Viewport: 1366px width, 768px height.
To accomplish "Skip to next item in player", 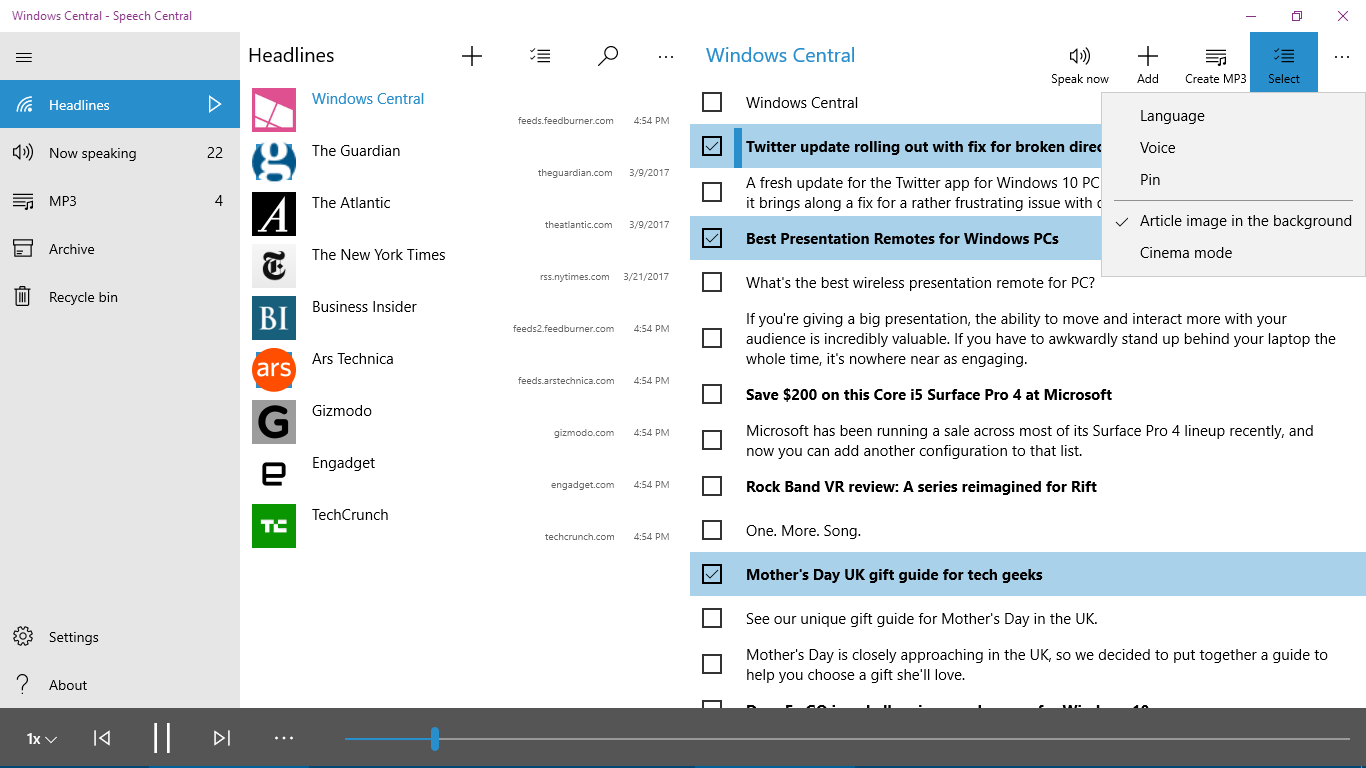I will pyautogui.click(x=222, y=738).
